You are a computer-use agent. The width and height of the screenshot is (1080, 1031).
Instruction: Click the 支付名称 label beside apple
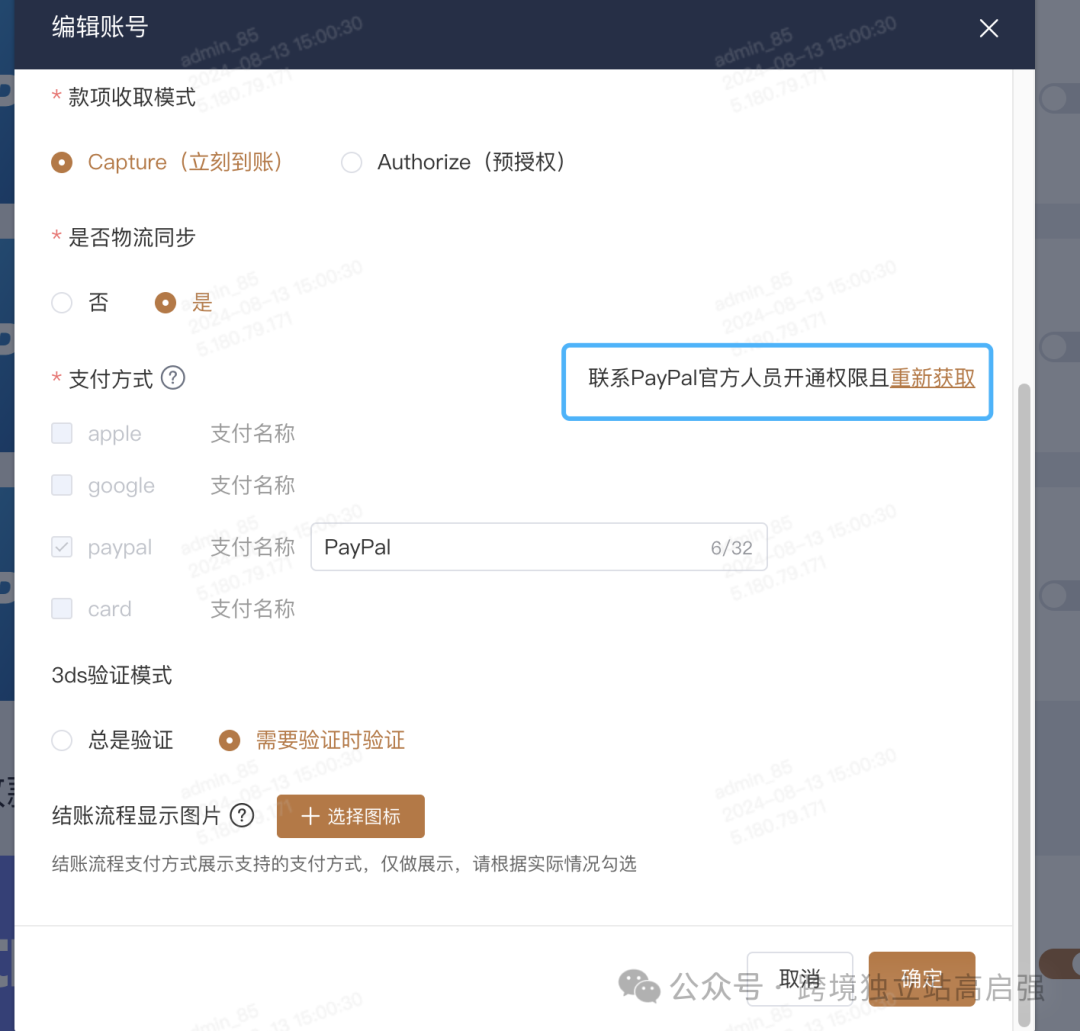(253, 433)
